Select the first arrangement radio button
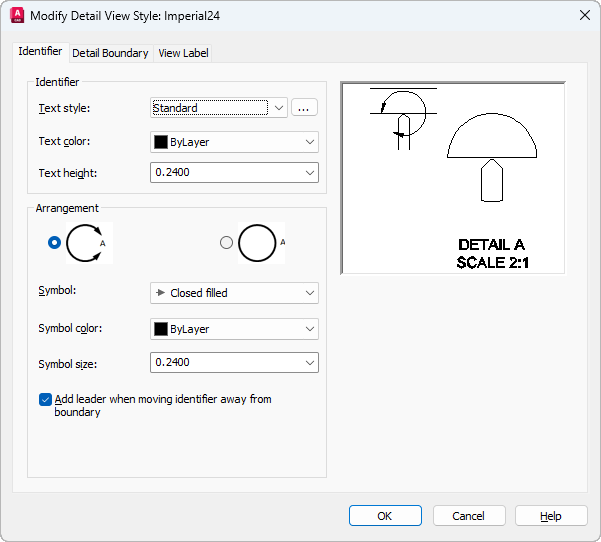Screen dimensions: 601x542 pyautogui.click(x=54, y=242)
